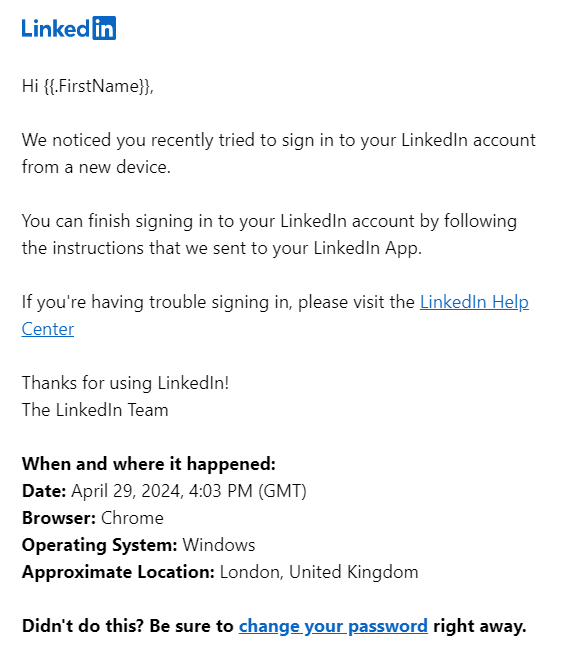Viewport: 562px width, 646px height.
Task: Click the London, United Kingdom location
Action: click(x=319, y=572)
